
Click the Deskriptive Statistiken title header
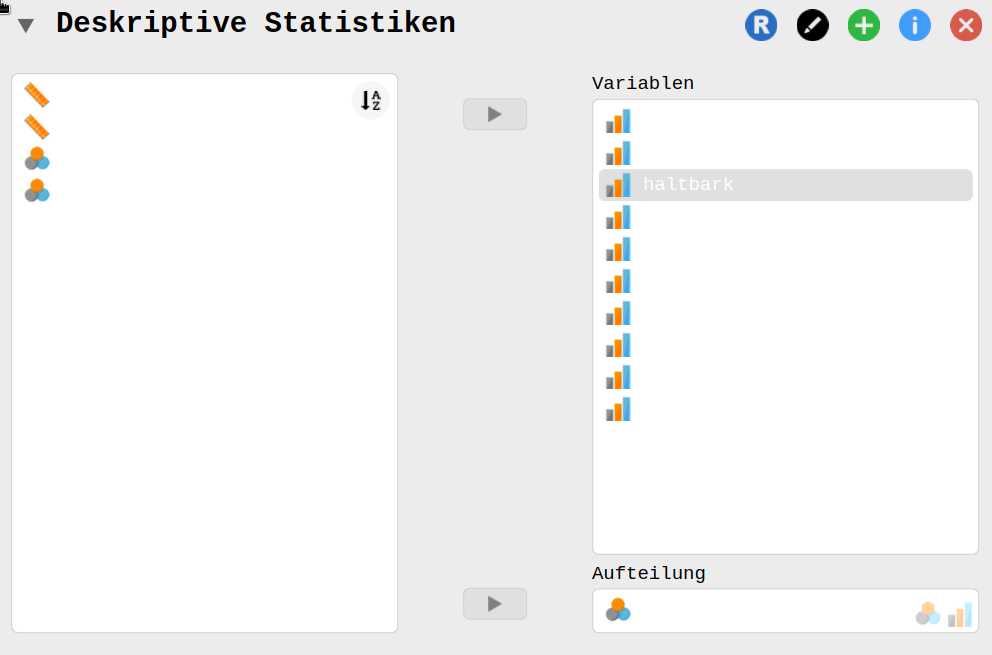coord(256,22)
